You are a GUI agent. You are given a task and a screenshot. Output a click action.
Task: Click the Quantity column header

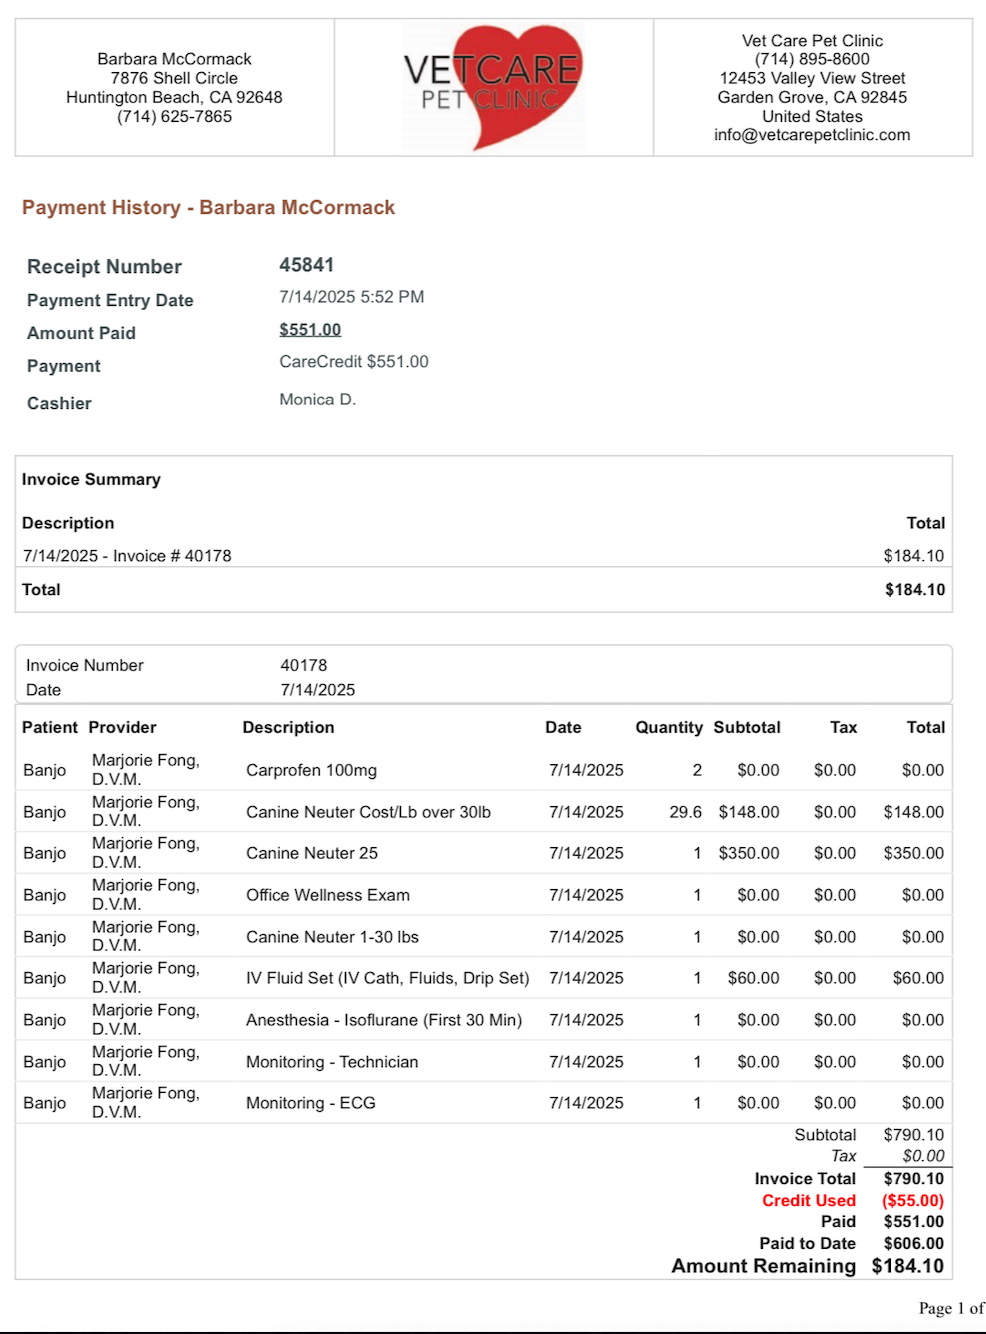click(x=668, y=728)
